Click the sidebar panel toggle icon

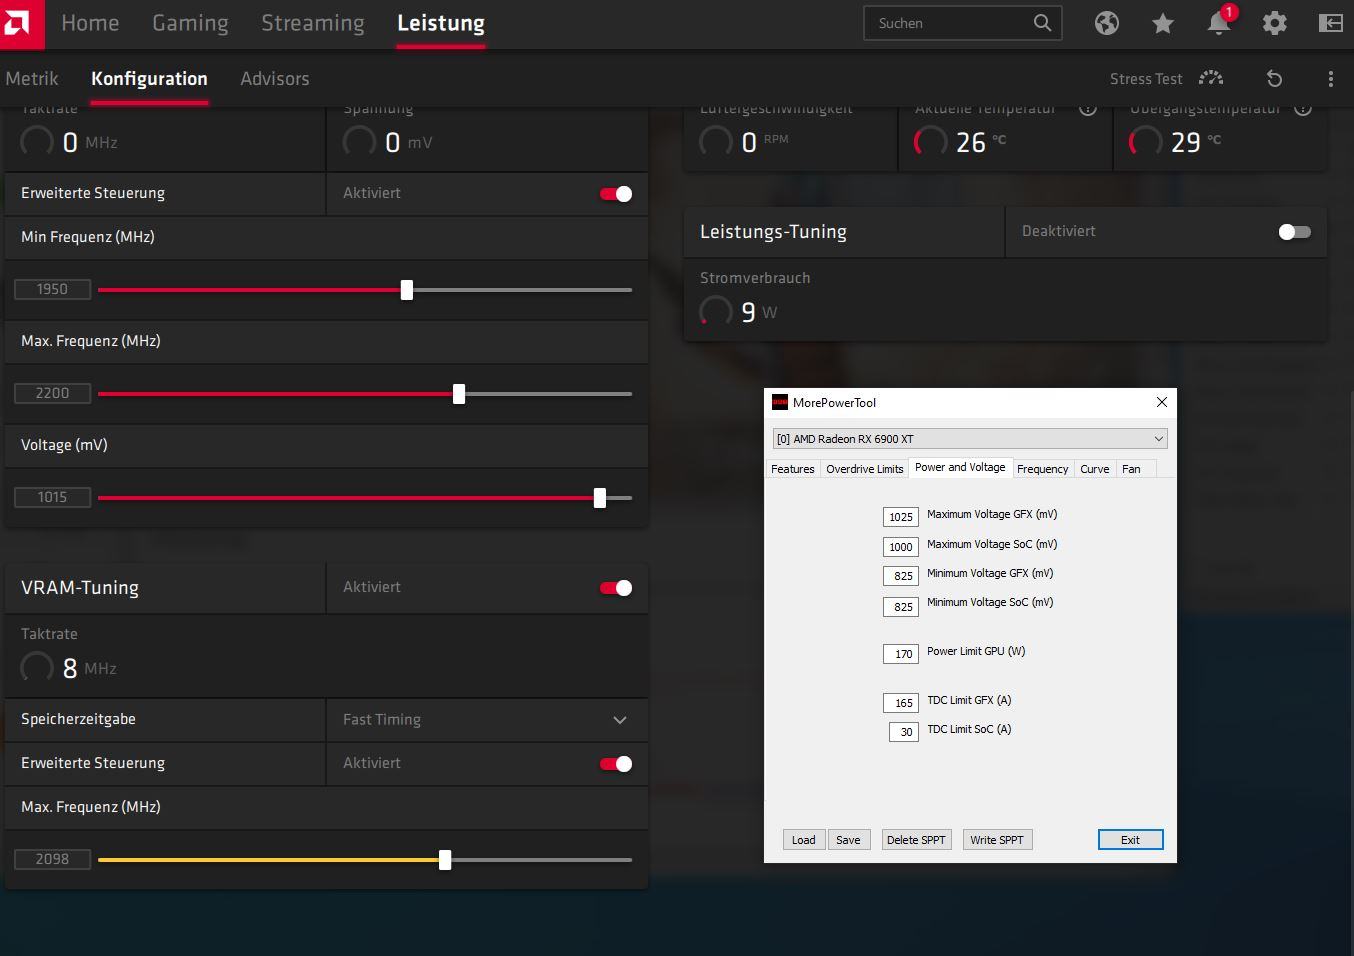[x=1331, y=23]
